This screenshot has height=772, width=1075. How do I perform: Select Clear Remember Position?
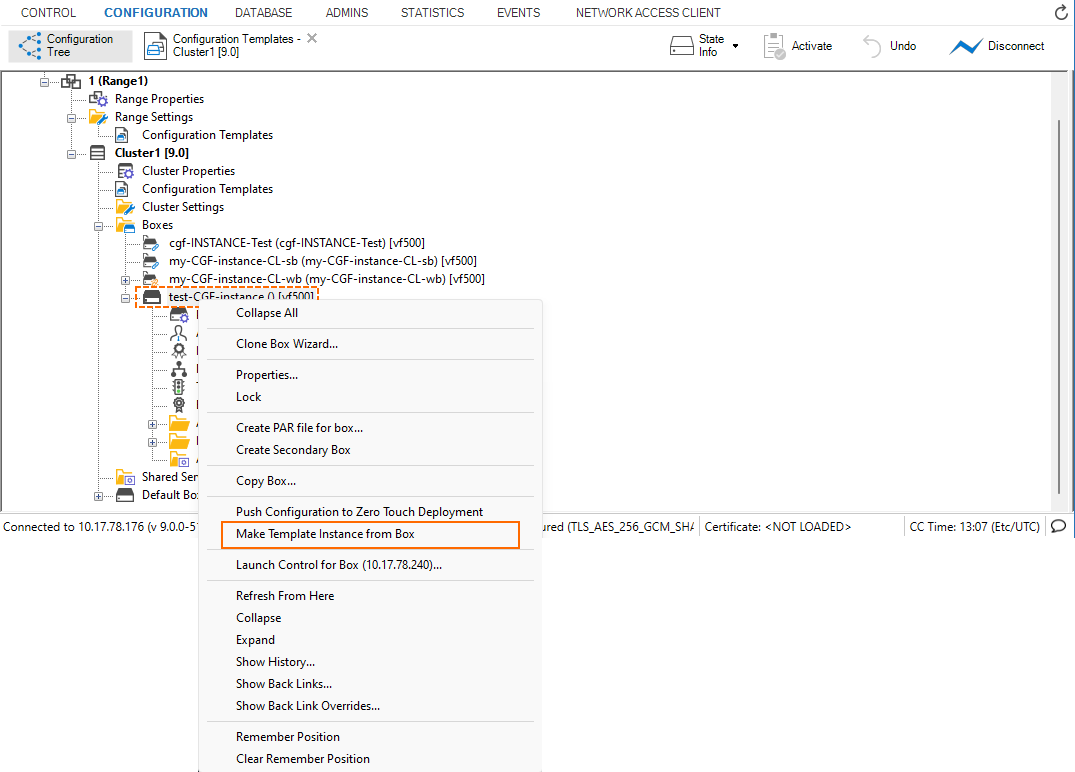[x=370, y=759]
